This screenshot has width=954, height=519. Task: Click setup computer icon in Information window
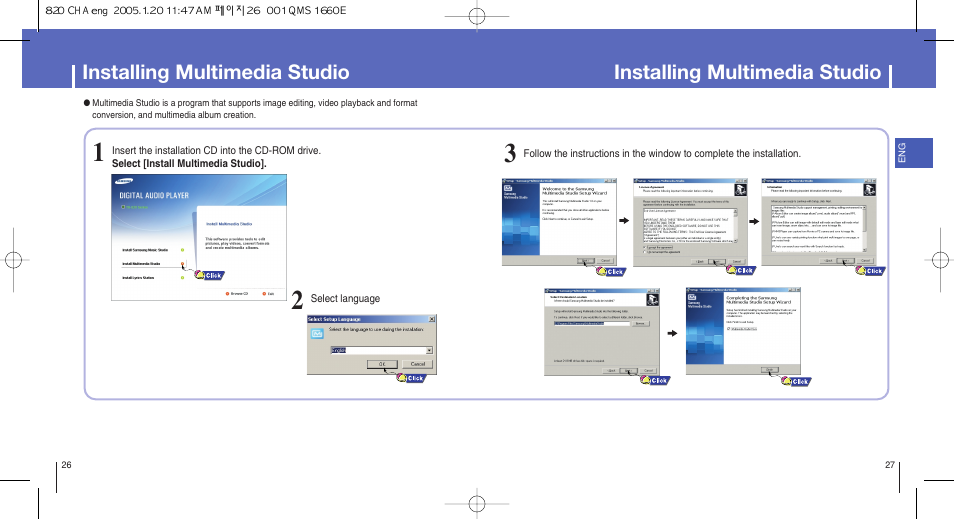(869, 190)
